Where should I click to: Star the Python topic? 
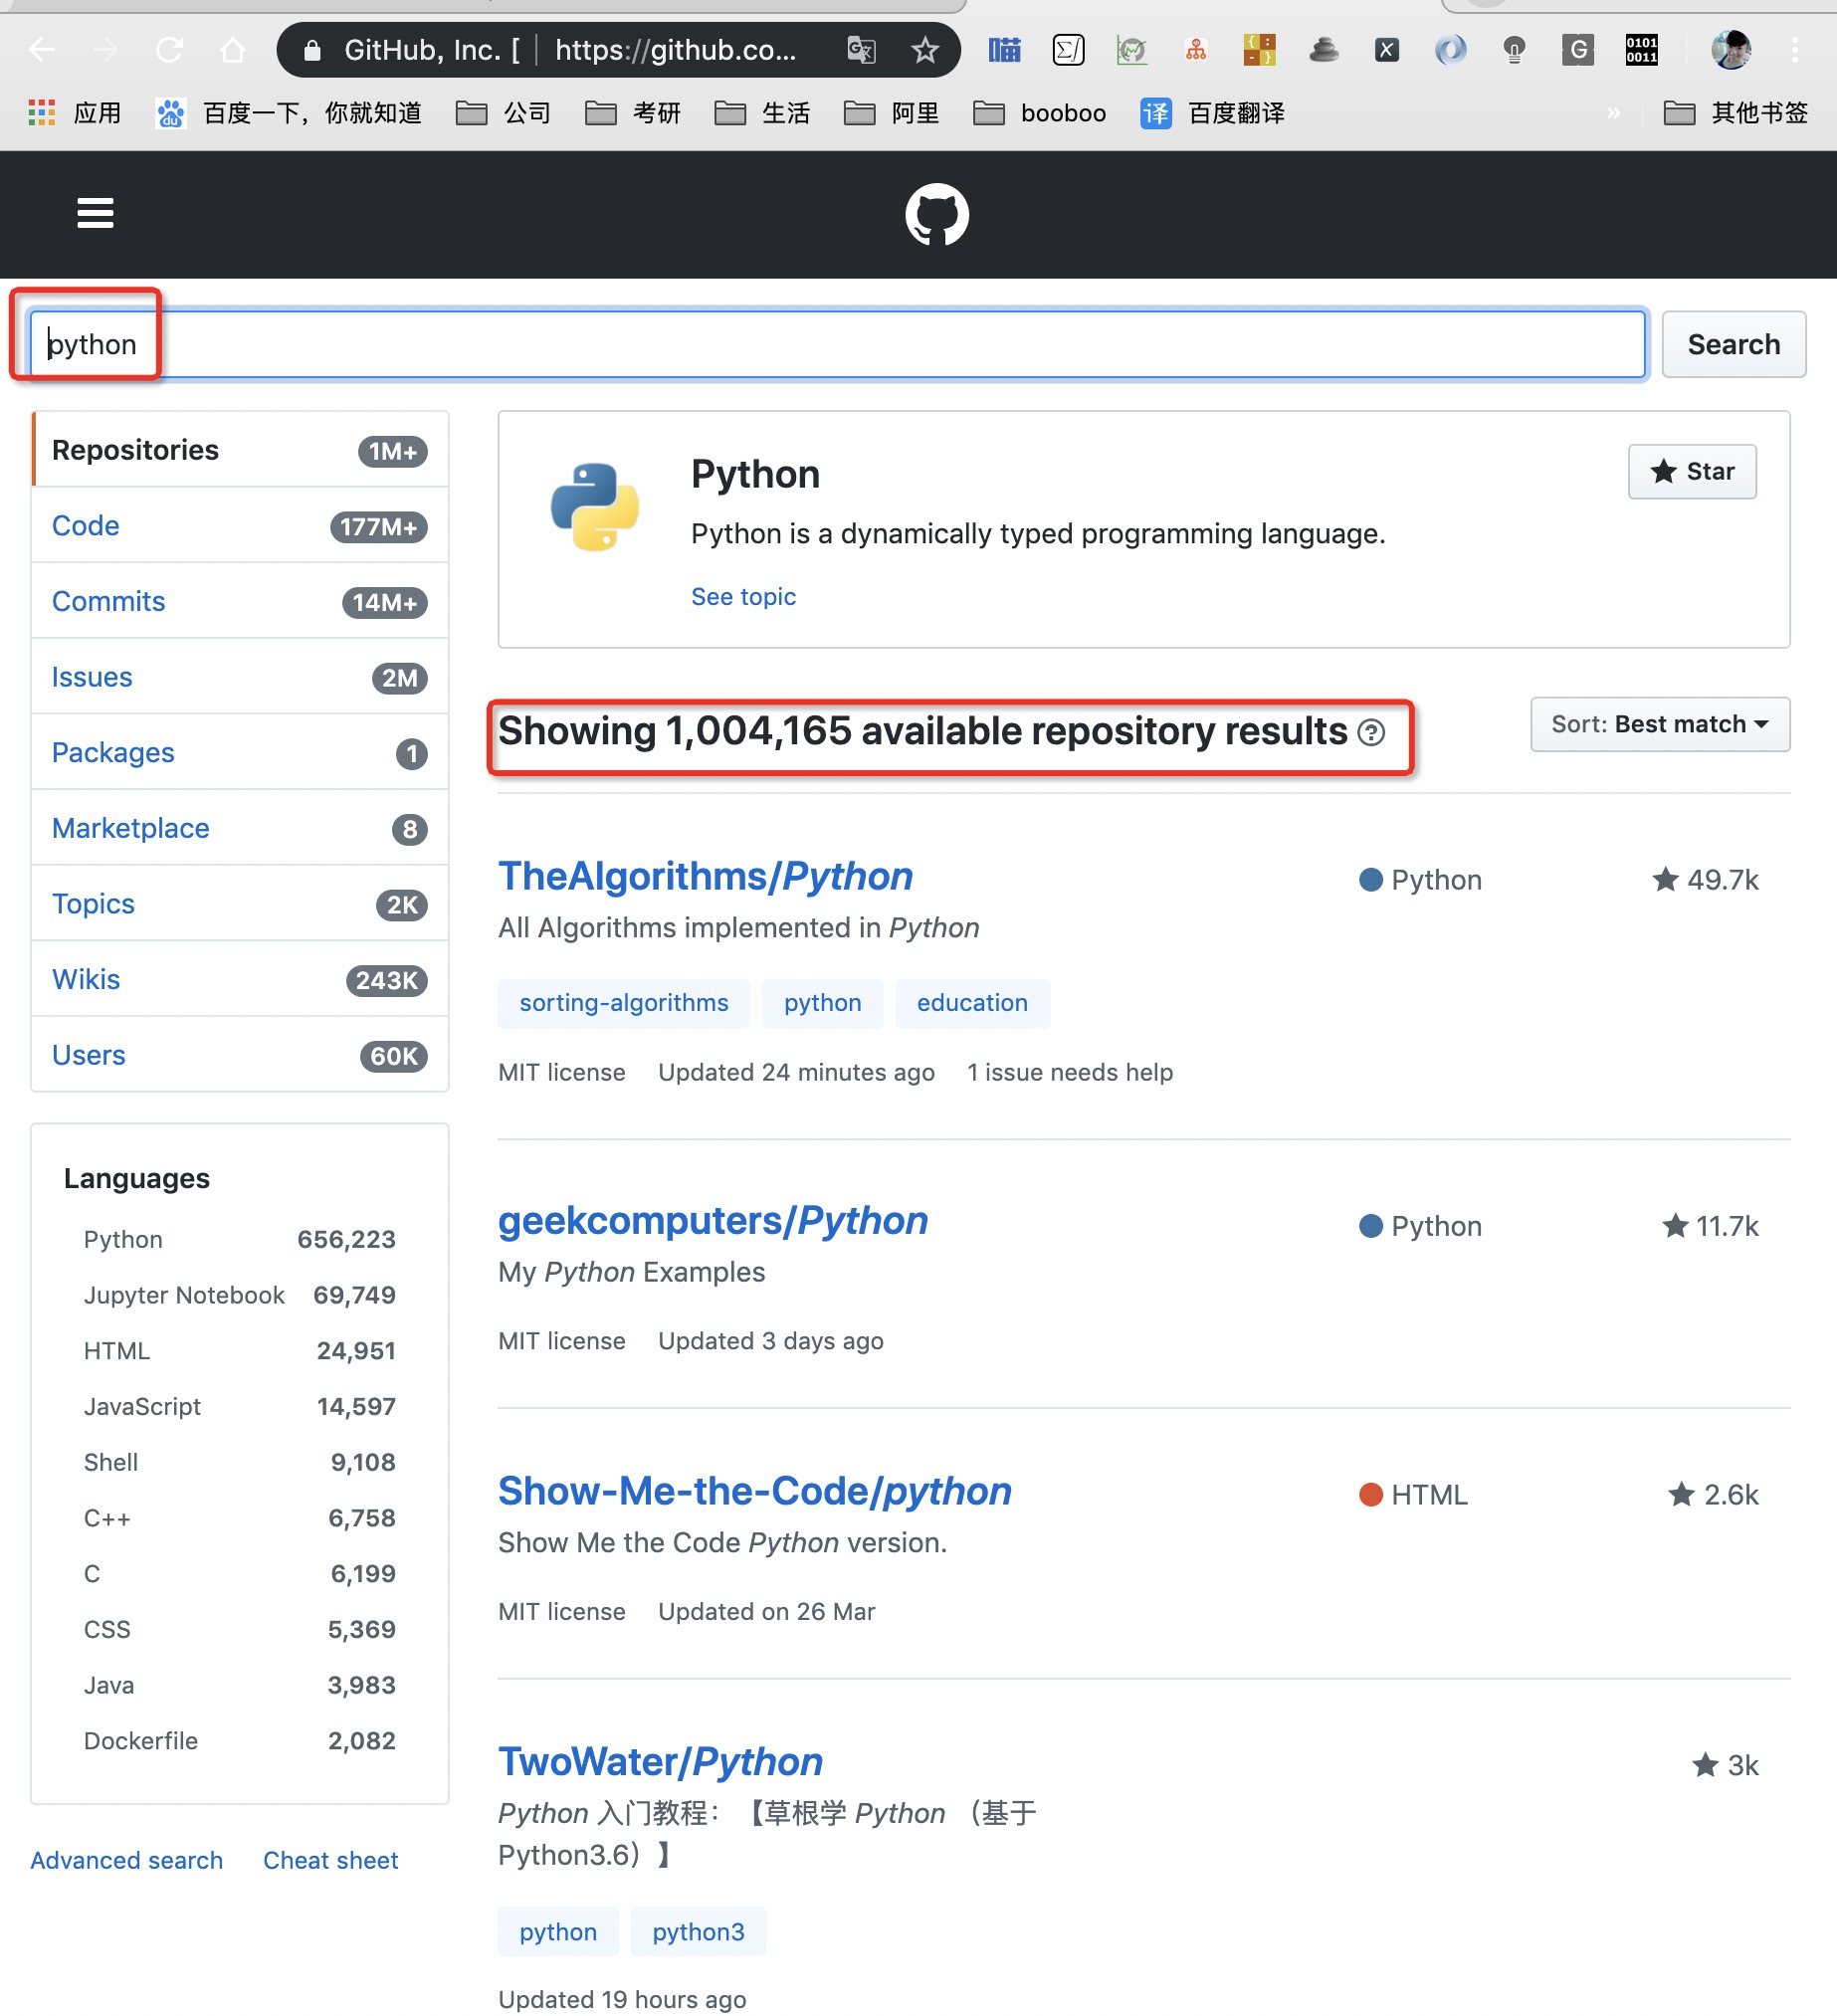coord(1692,471)
